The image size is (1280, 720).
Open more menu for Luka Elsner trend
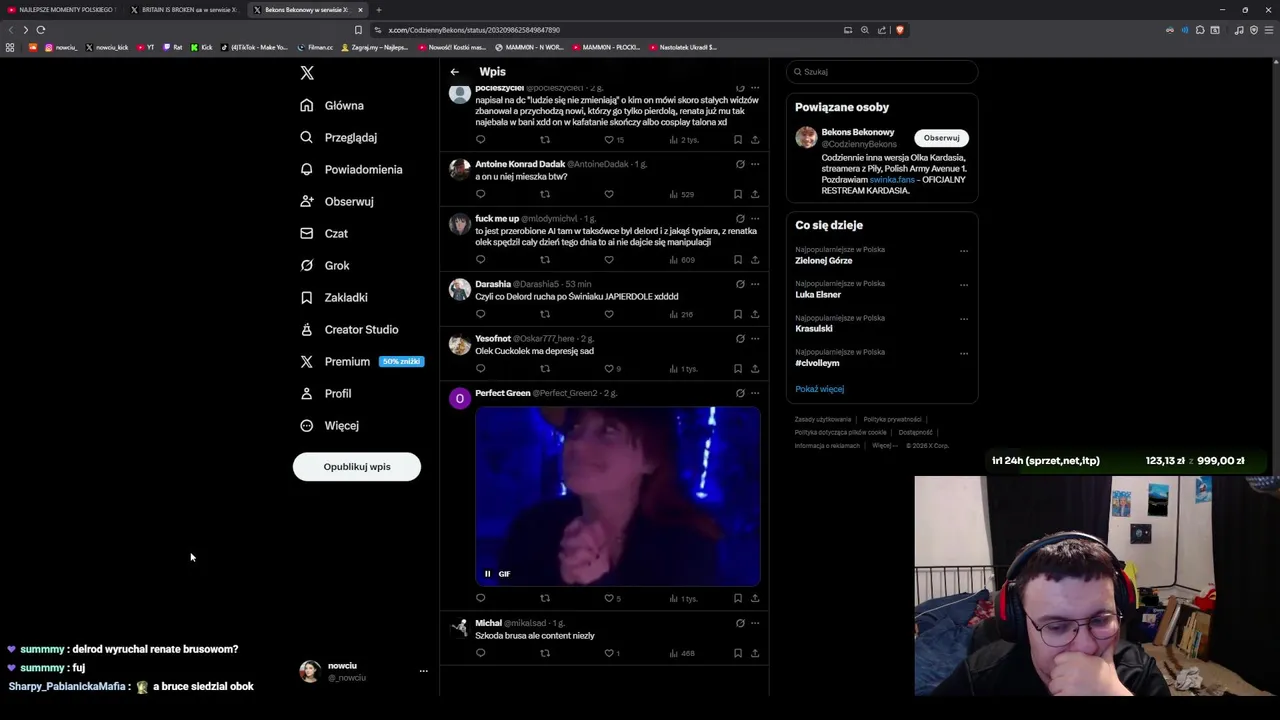click(x=964, y=284)
